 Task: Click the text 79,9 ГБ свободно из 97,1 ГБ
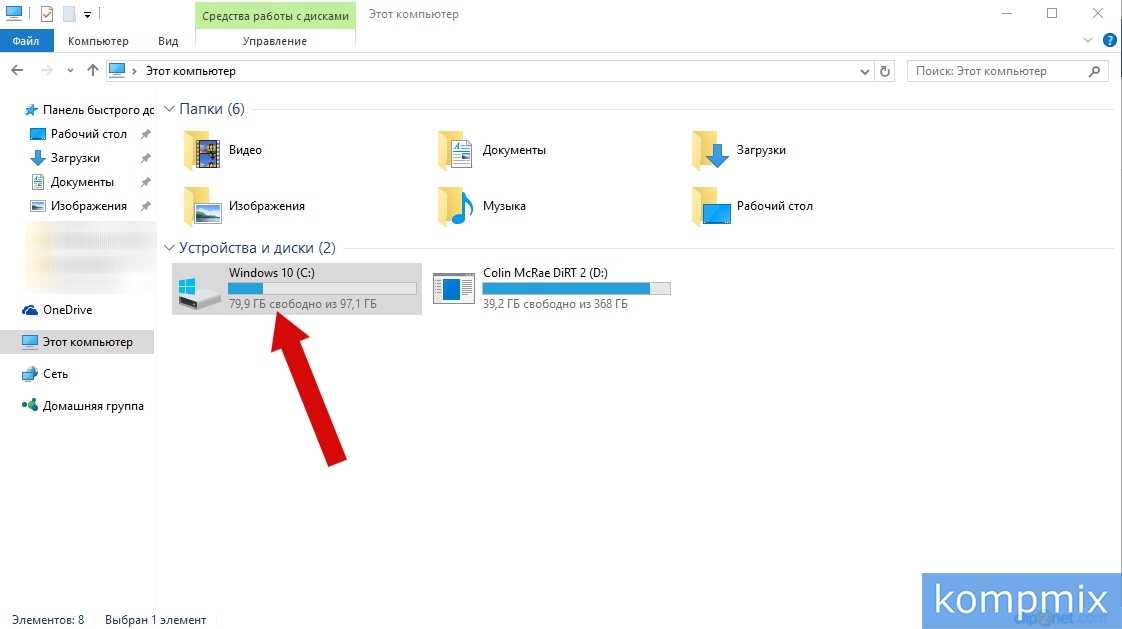point(303,304)
